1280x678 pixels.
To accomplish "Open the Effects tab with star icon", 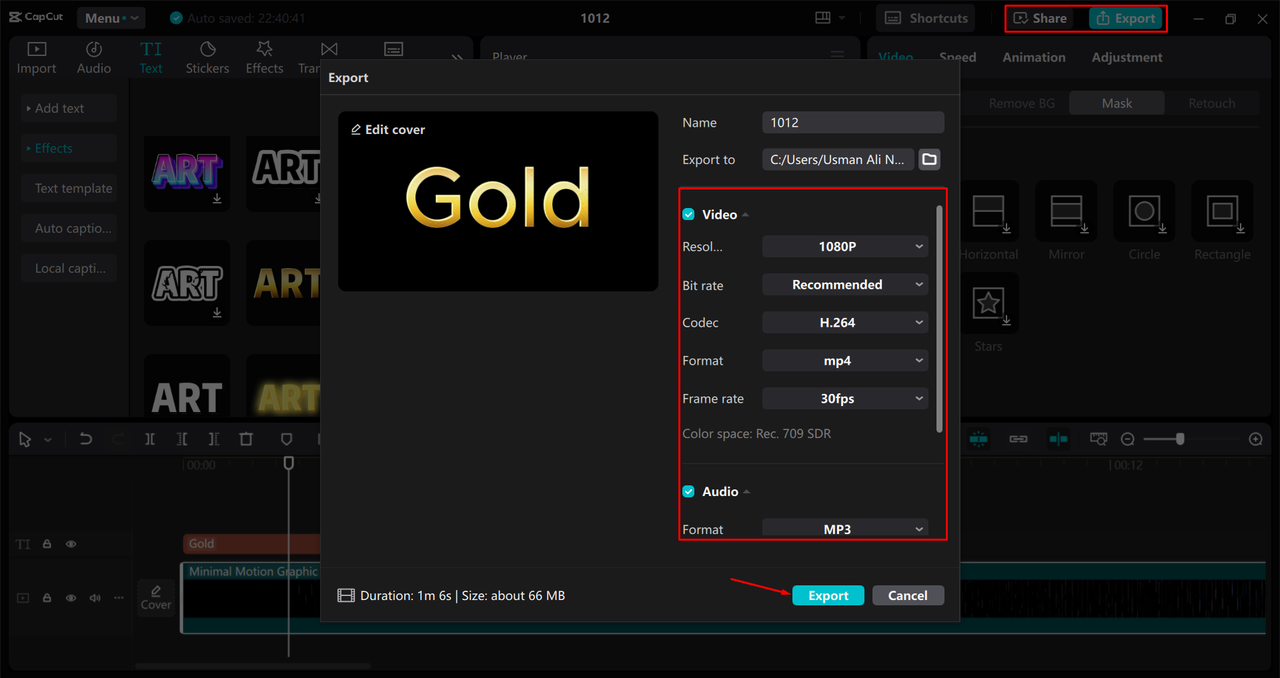I will [x=264, y=58].
